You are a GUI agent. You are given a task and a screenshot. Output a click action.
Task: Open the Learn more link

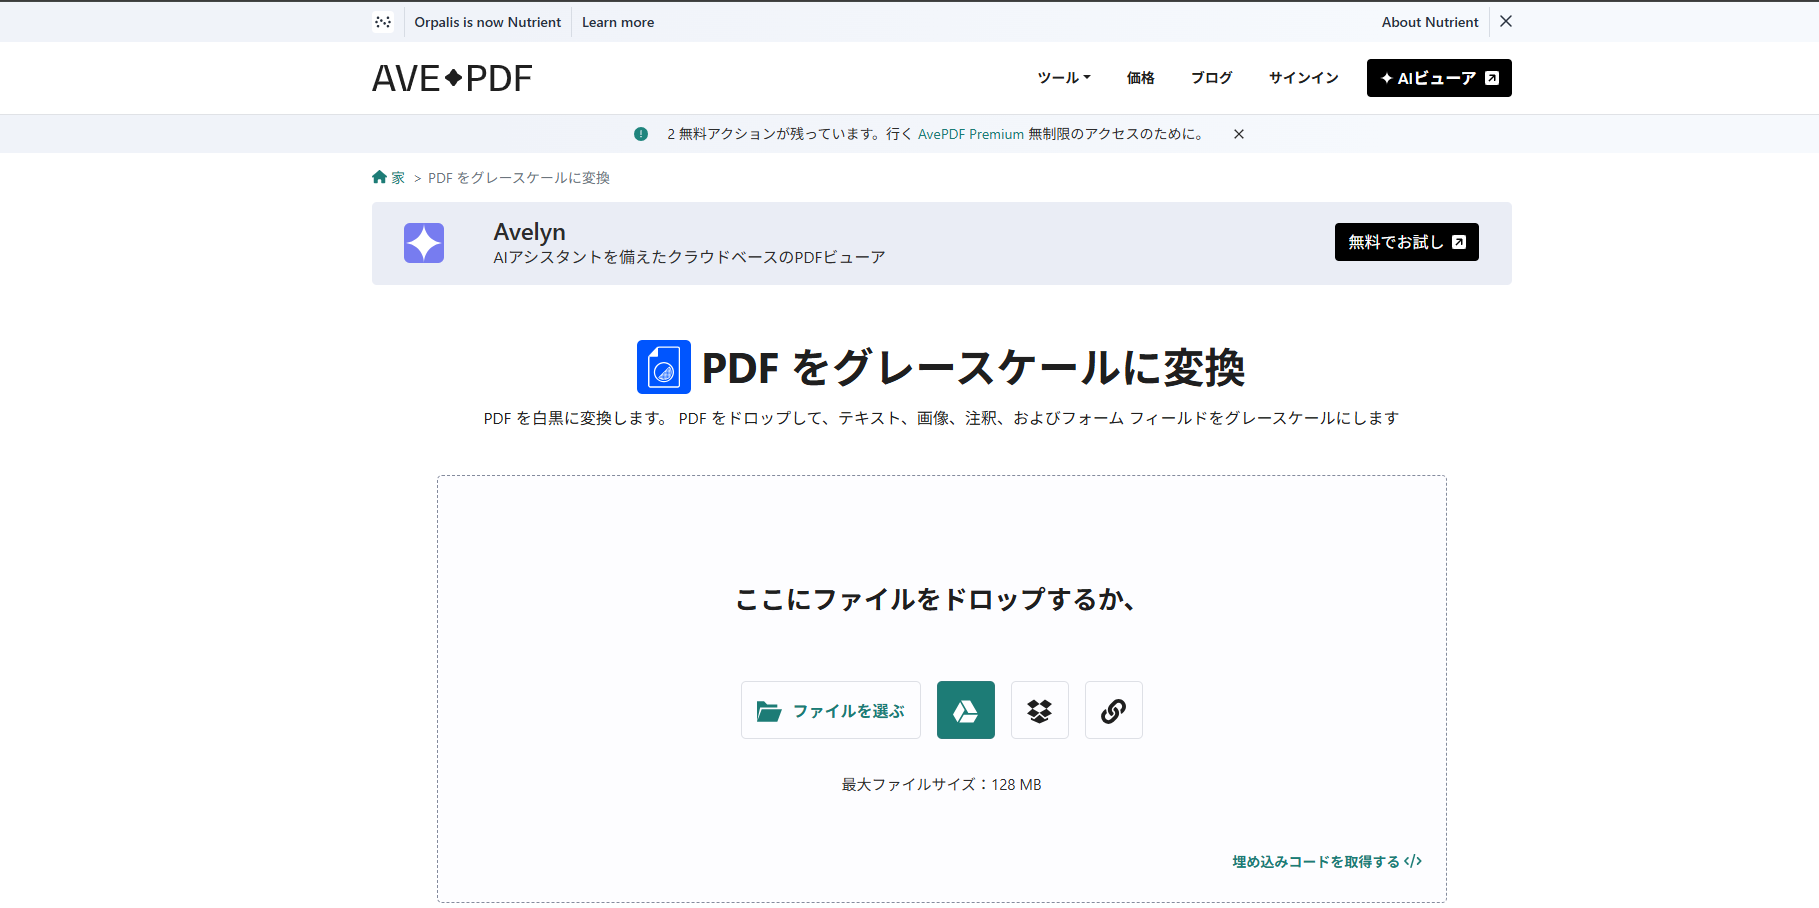point(618,22)
